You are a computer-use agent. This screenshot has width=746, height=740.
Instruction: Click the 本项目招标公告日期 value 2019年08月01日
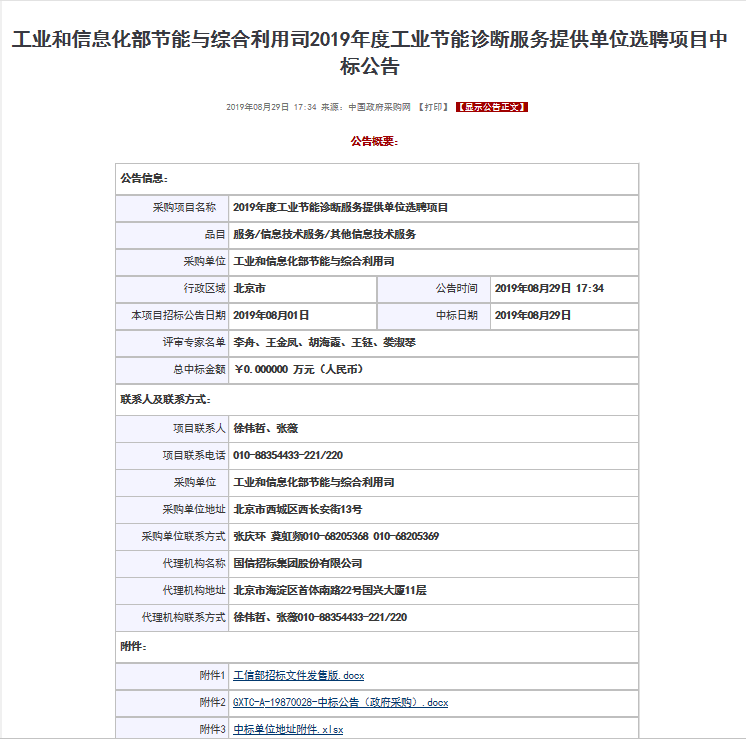pyautogui.click(x=271, y=316)
